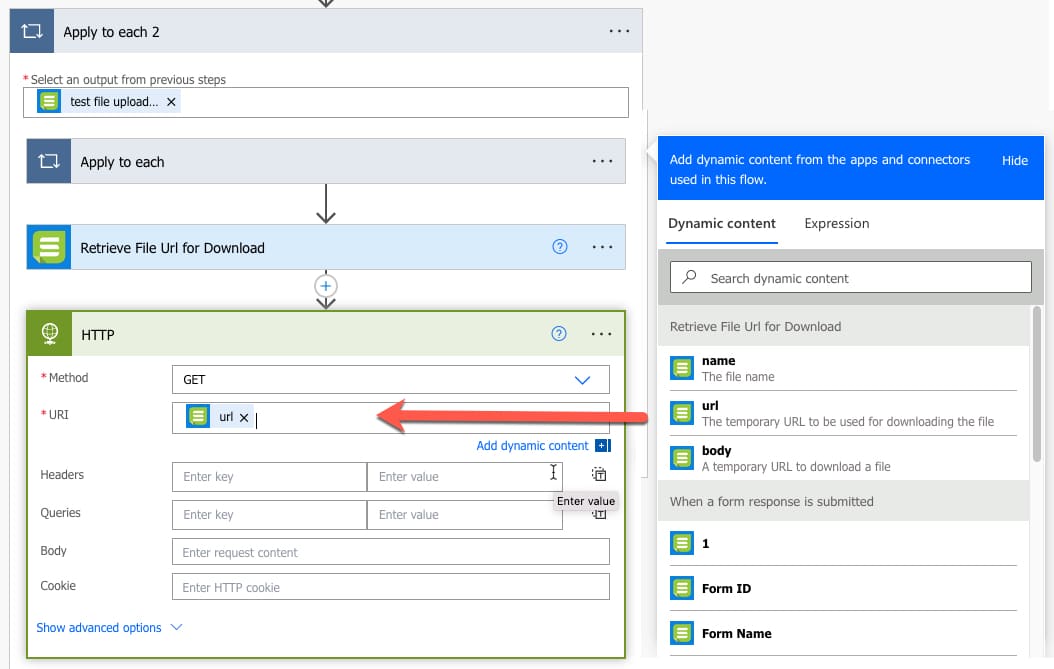Open help for Retrieve File Url action
Image resolution: width=1054 pixels, height=669 pixels.
tap(559, 247)
